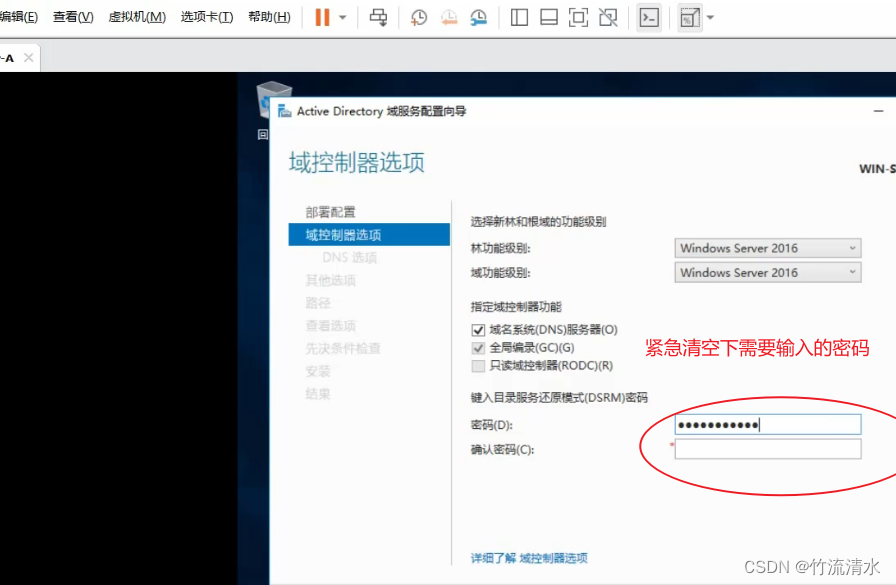Open the 选项卡(T) menu
Screen dimensions: 896x585
click(207, 17)
